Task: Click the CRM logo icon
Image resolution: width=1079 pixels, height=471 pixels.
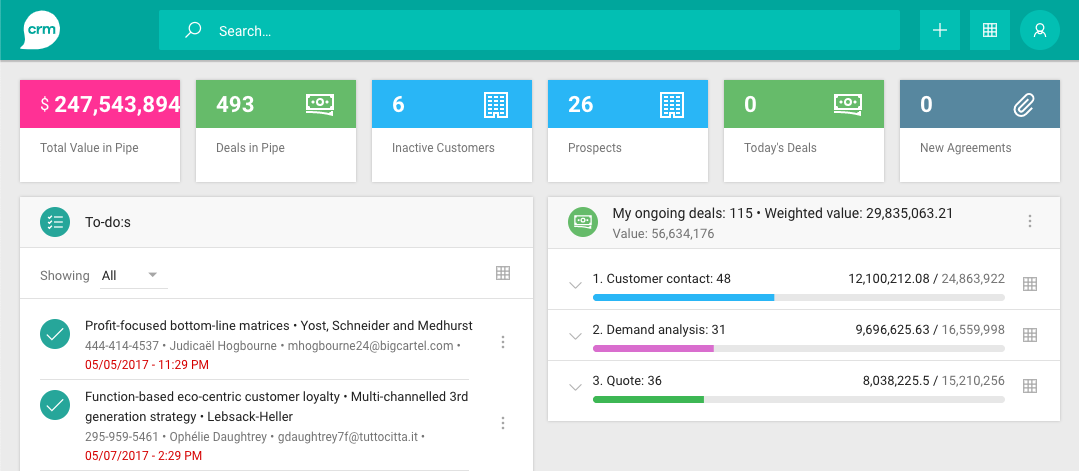Action: click(x=40, y=29)
